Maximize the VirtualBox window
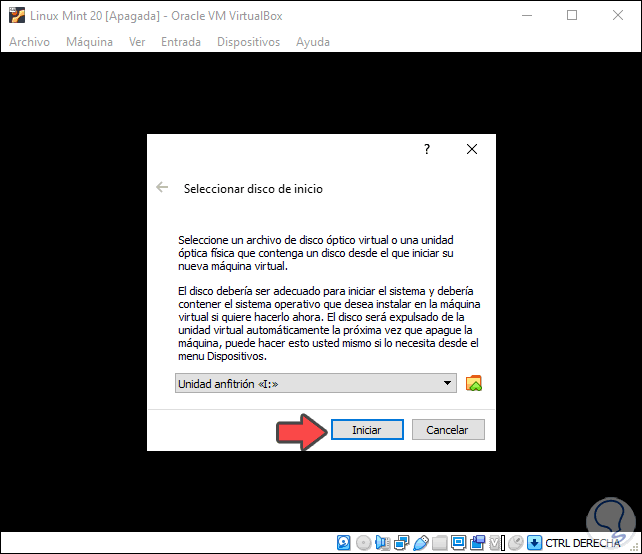 [572, 16]
